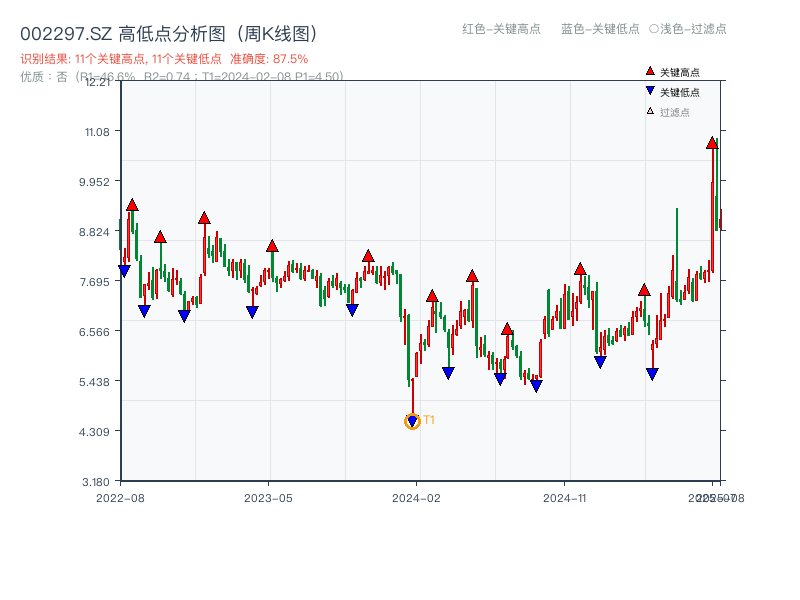Click the 2024-11 x-axis label
The width and height of the screenshot is (800, 600).
tap(564, 498)
